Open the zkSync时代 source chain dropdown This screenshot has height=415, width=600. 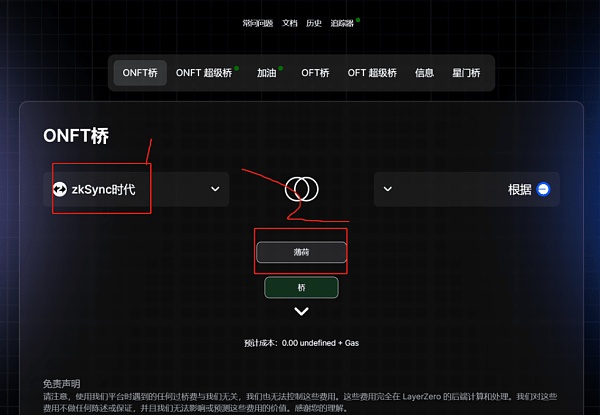pyautogui.click(x=136, y=189)
